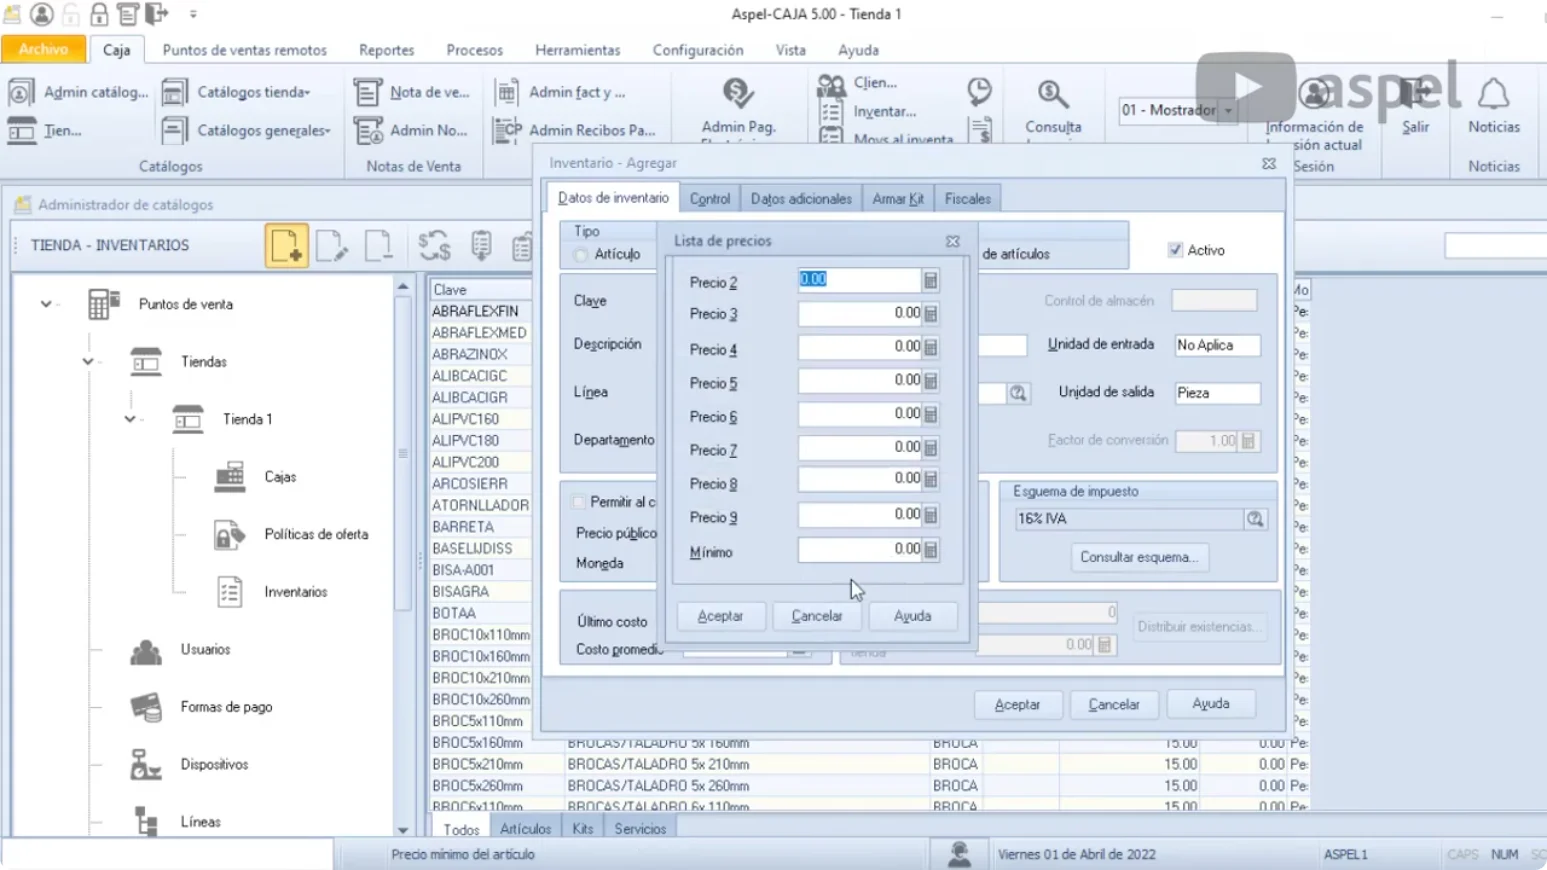The image size is (1547, 870).
Task: Click Aceptar in Lista de precios dialog
Action: click(x=720, y=616)
